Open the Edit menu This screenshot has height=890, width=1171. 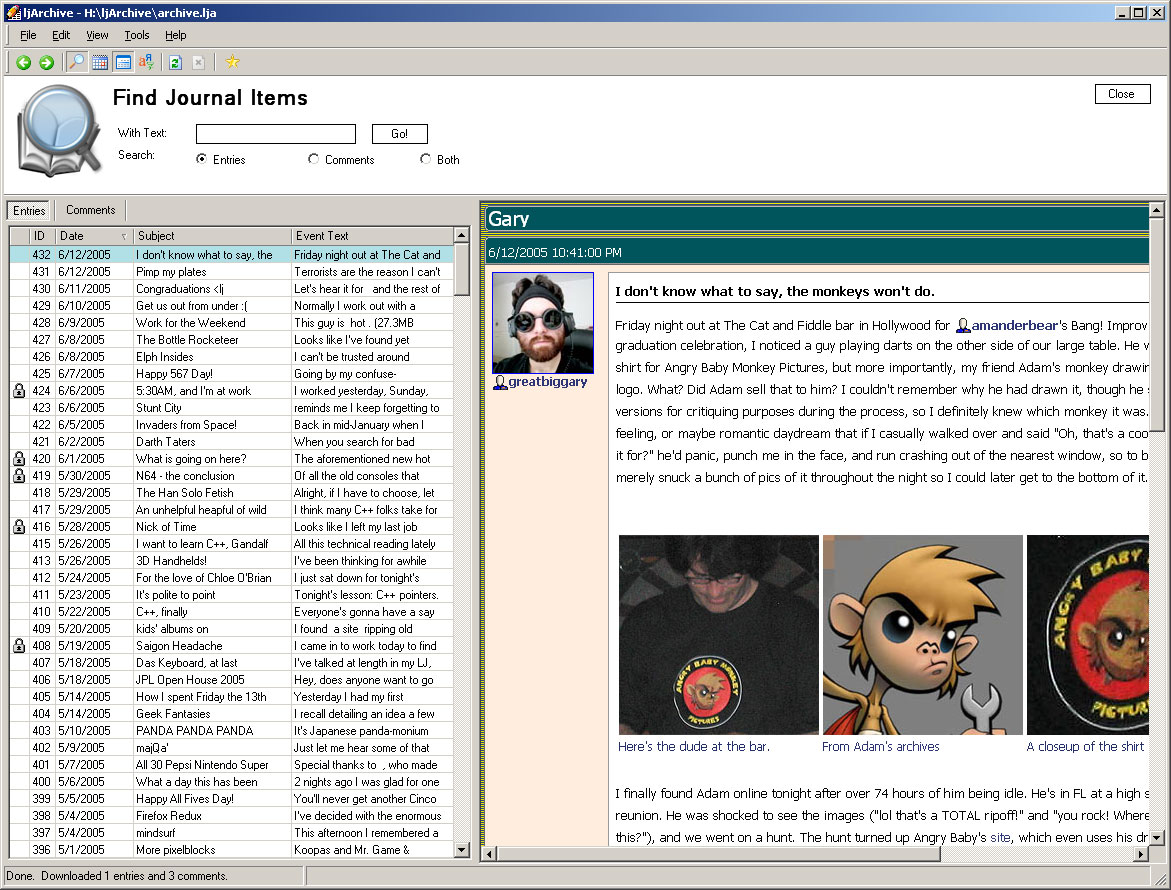pyautogui.click(x=61, y=35)
